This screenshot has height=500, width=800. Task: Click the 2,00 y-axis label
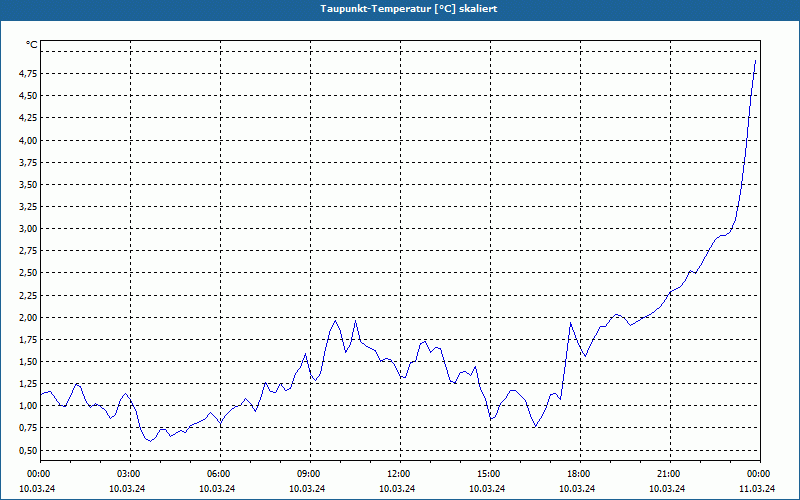tap(28, 317)
